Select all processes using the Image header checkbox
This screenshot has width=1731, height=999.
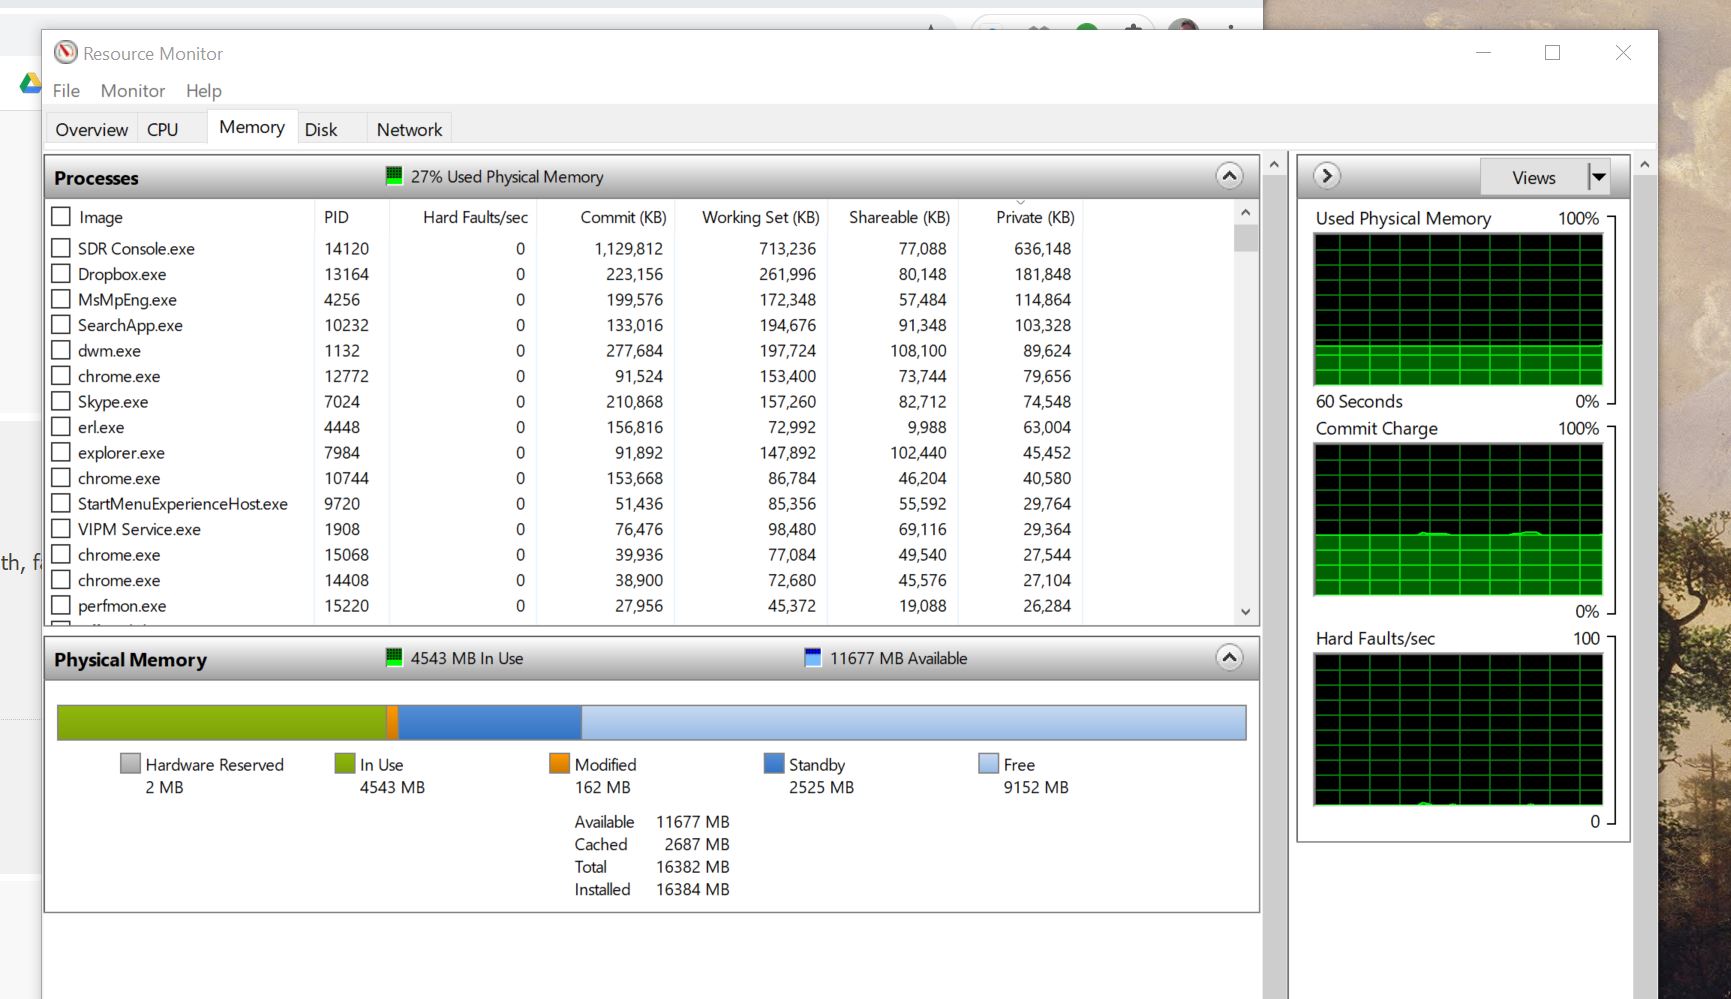(x=61, y=217)
